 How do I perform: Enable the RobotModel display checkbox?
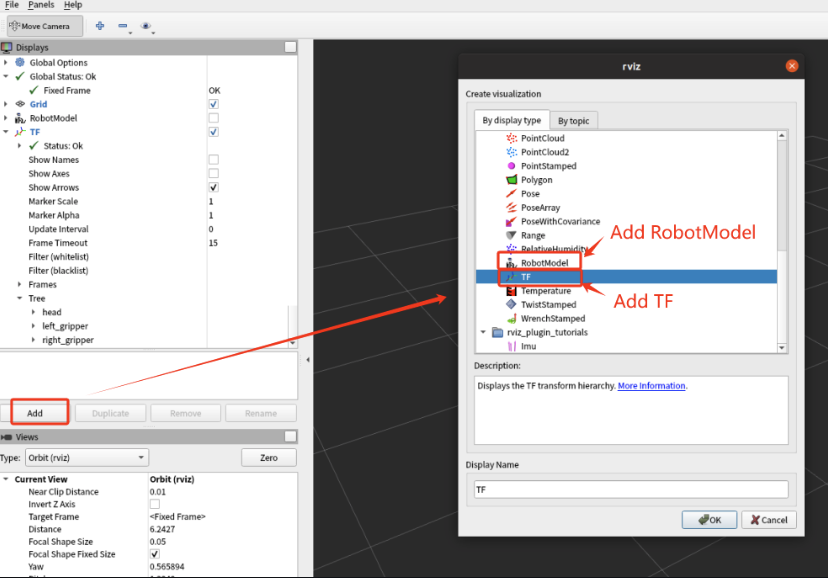point(213,118)
